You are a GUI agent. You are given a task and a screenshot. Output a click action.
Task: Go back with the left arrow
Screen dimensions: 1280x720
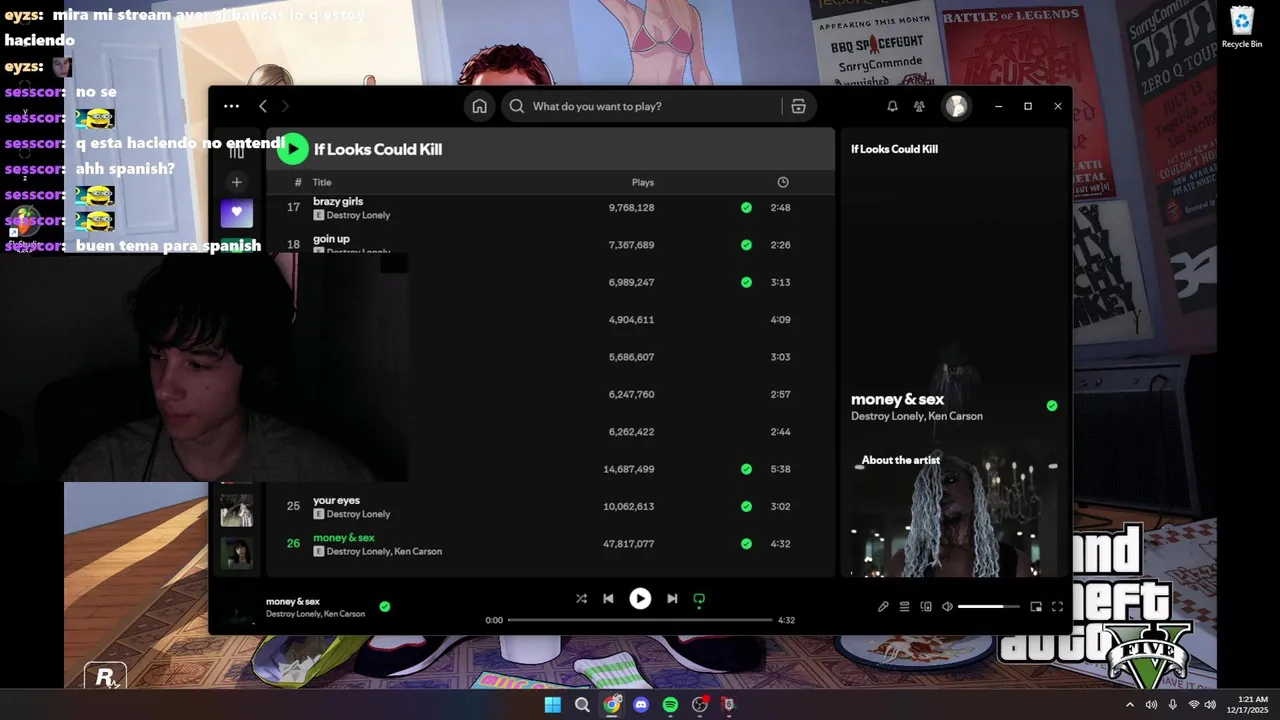coord(263,106)
